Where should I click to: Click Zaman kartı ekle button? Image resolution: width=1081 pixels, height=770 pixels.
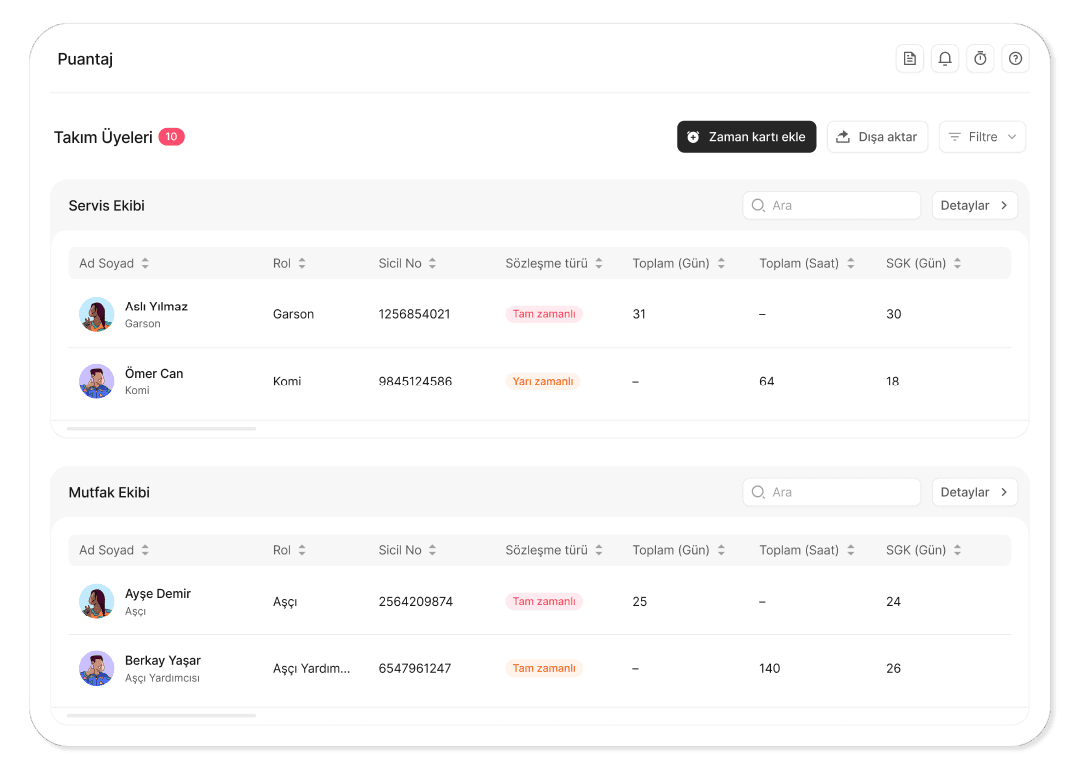tap(746, 137)
